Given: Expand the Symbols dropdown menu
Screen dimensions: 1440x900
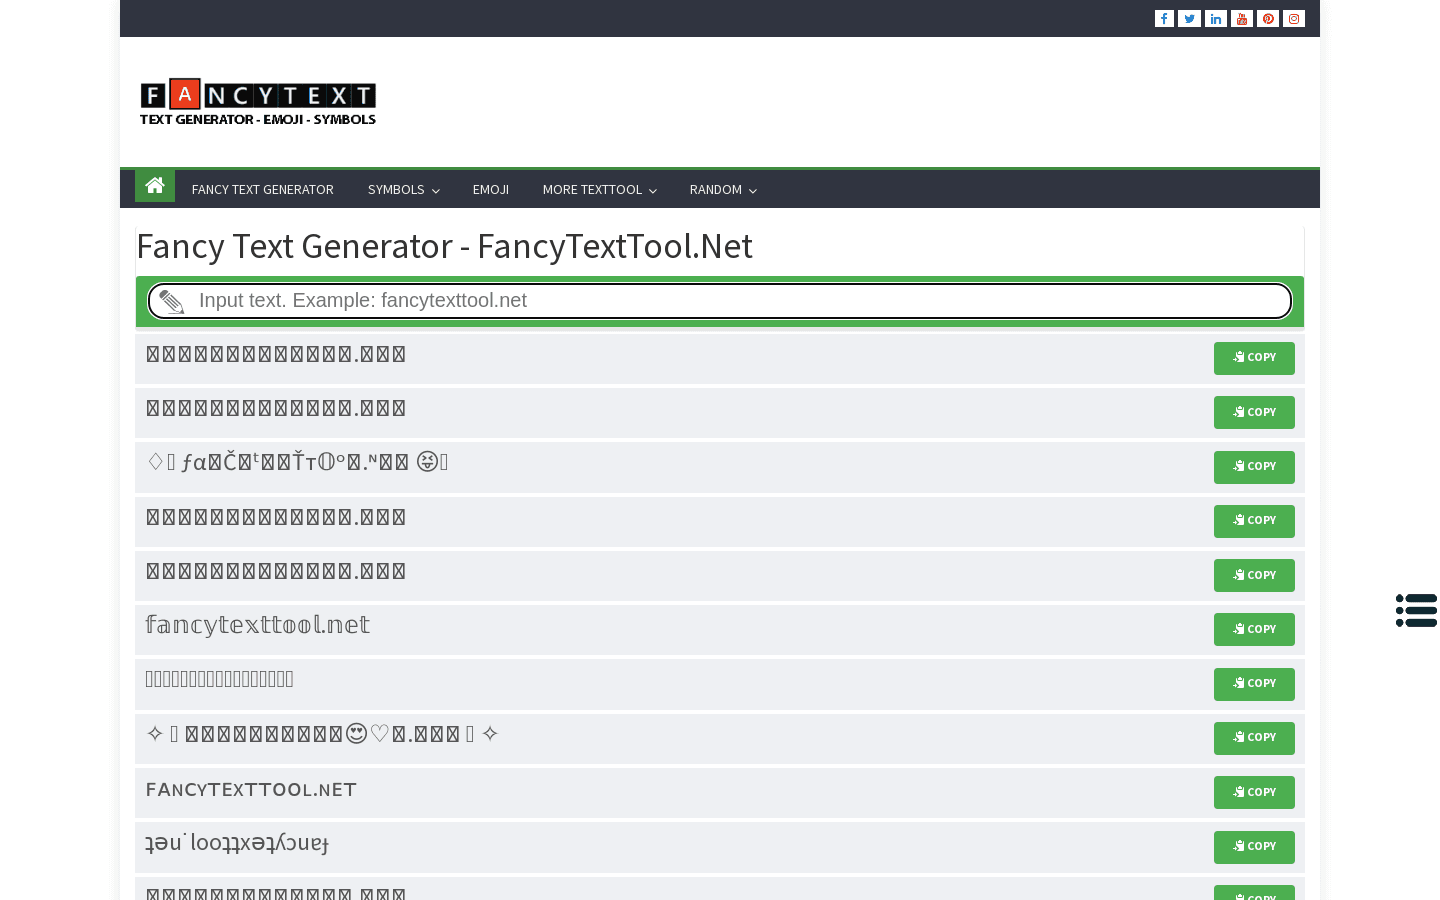Looking at the screenshot, I should point(403,190).
